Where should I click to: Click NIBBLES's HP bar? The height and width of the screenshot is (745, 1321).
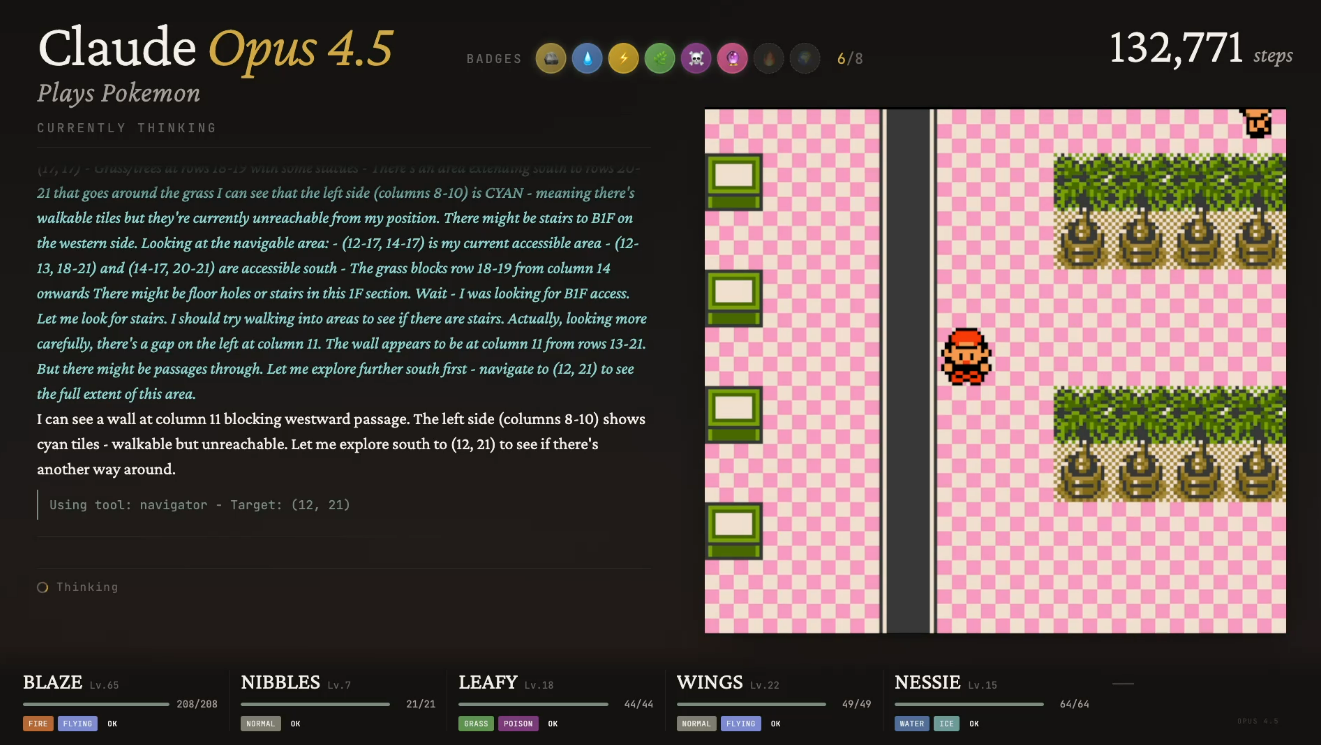coord(314,704)
